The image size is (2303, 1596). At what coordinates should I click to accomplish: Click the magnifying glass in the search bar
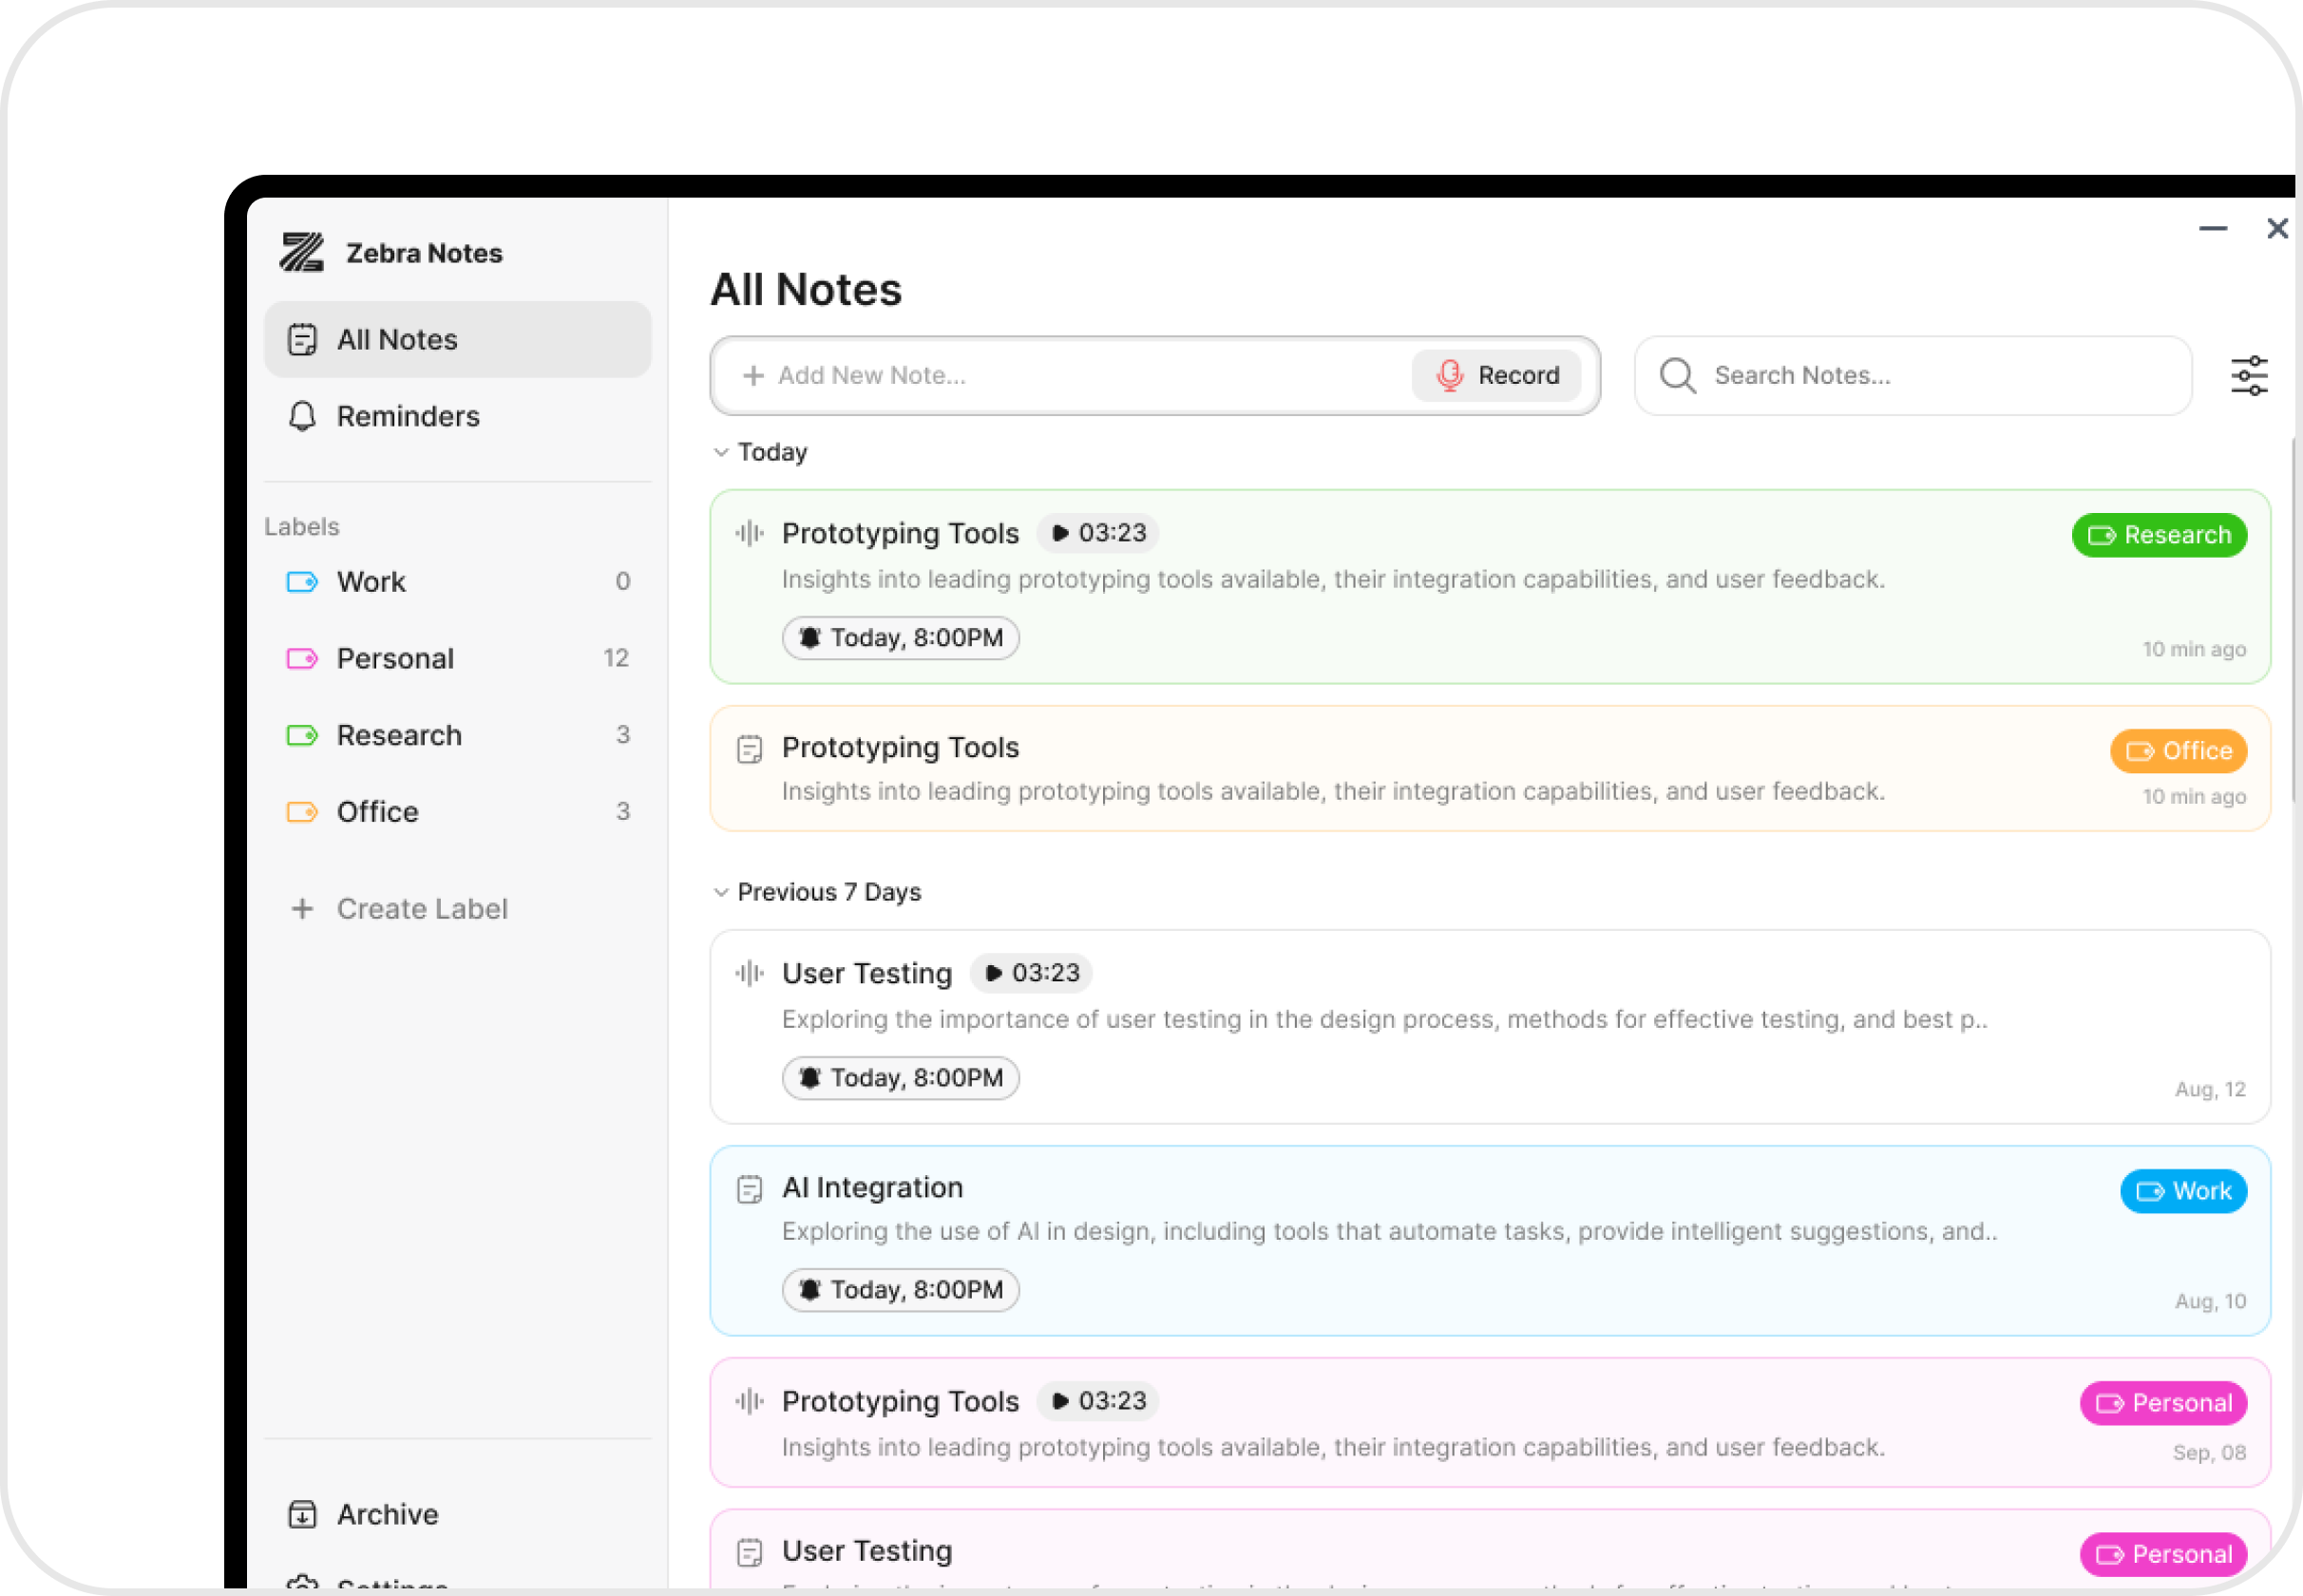point(1677,375)
